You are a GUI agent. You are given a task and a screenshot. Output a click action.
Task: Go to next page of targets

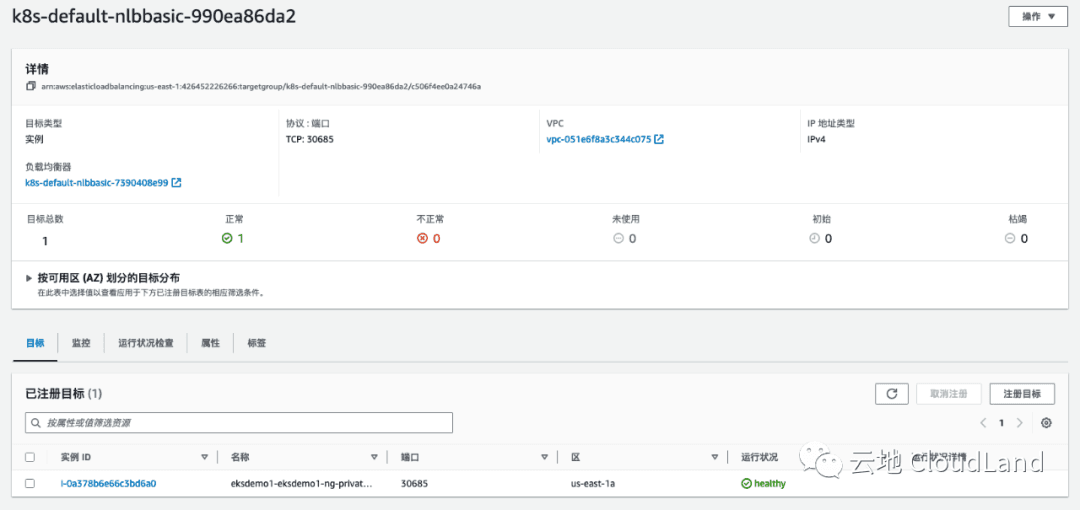(x=1020, y=423)
